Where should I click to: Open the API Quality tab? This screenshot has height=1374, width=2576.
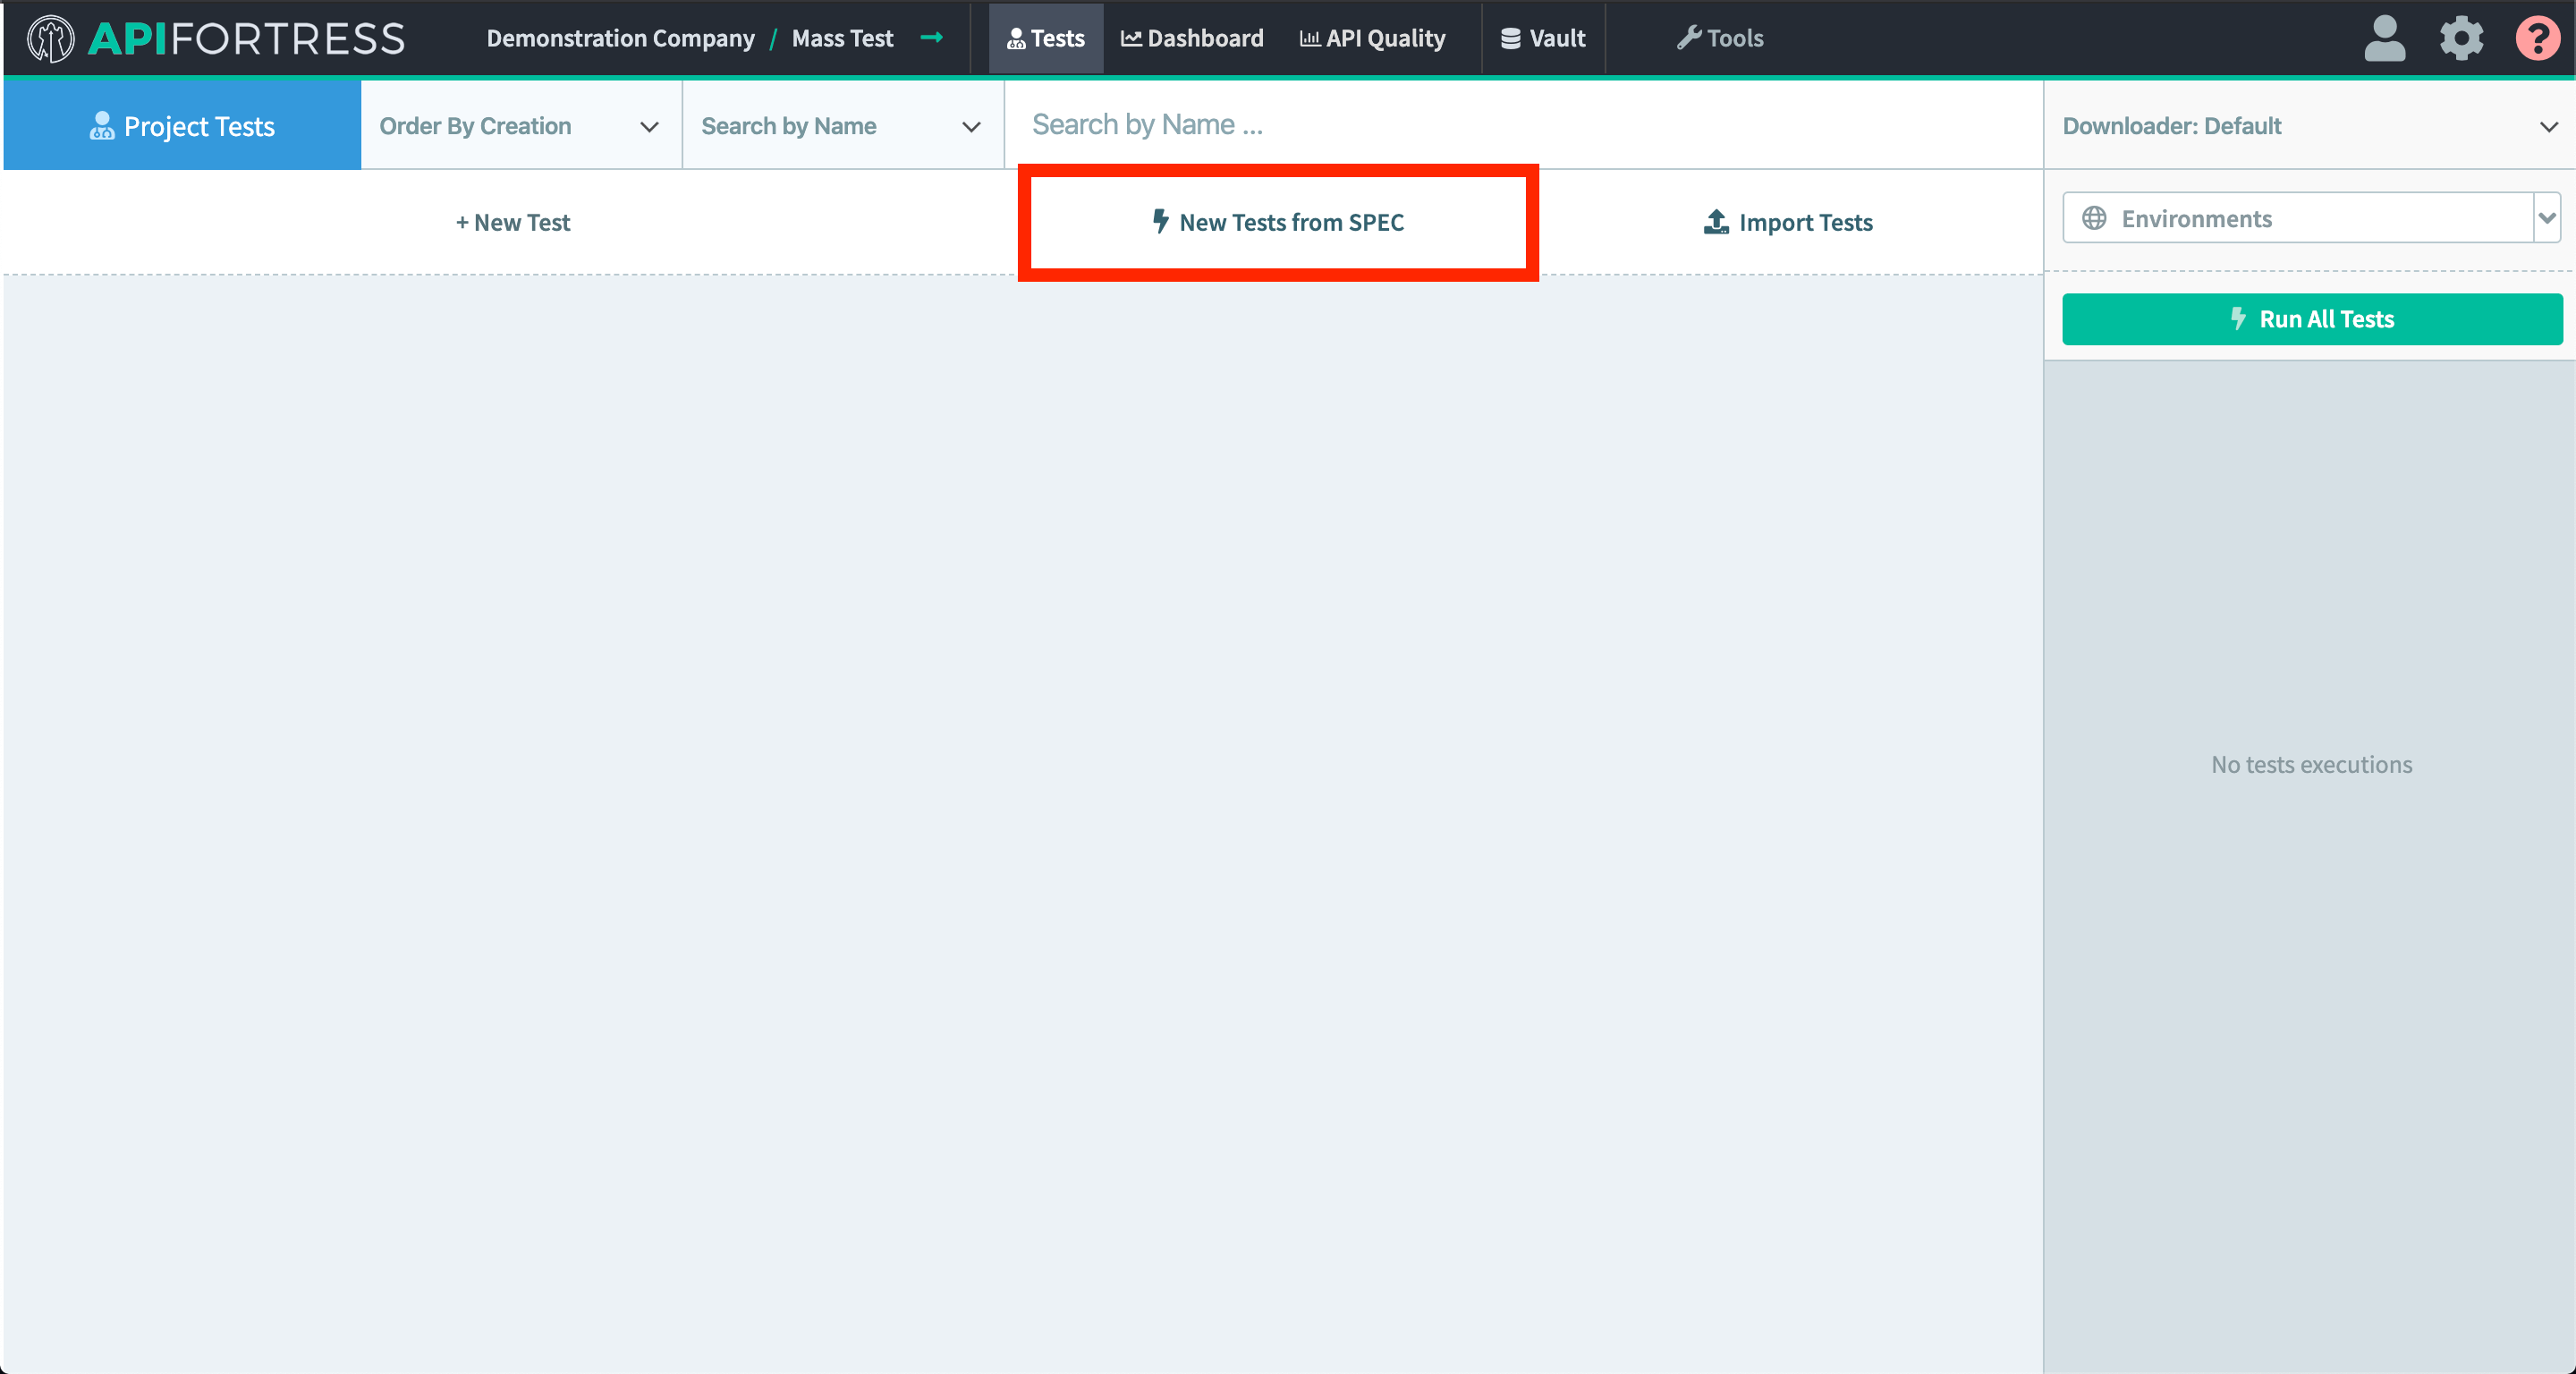tap(1373, 39)
